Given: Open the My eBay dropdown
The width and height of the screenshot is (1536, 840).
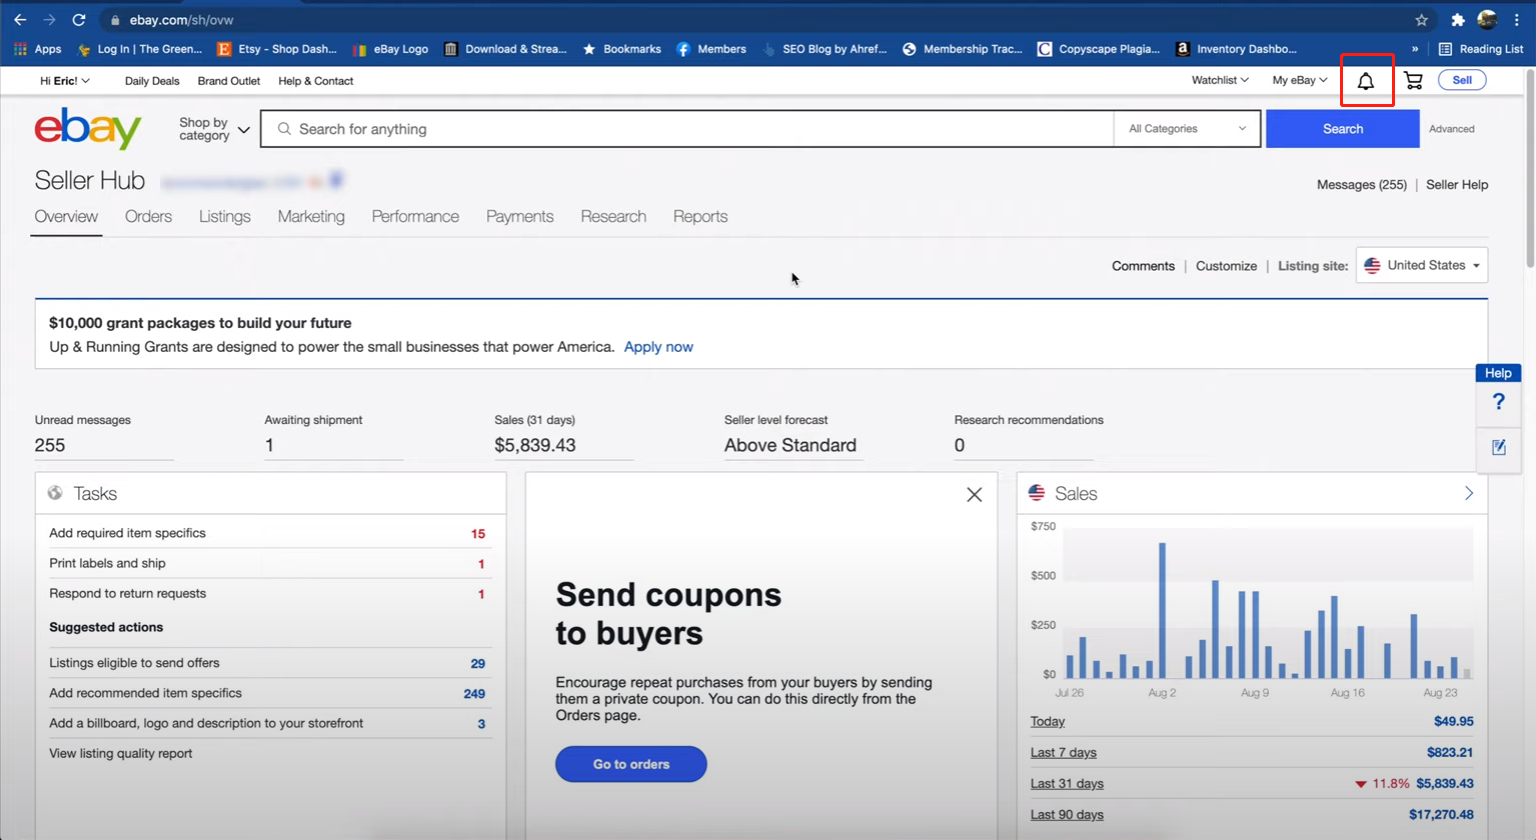Looking at the screenshot, I should pyautogui.click(x=1300, y=80).
